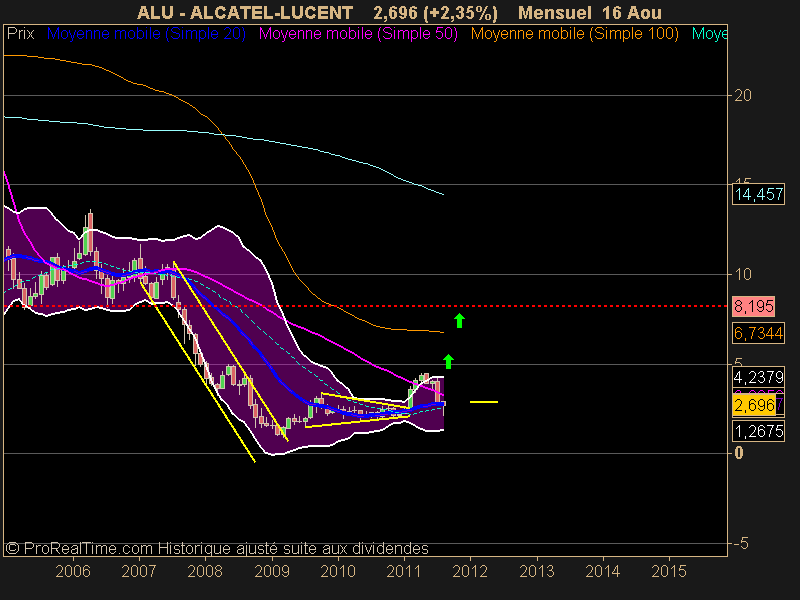The width and height of the screenshot is (800, 600).
Task: Select year 2007 on time axis
Action: (139, 571)
